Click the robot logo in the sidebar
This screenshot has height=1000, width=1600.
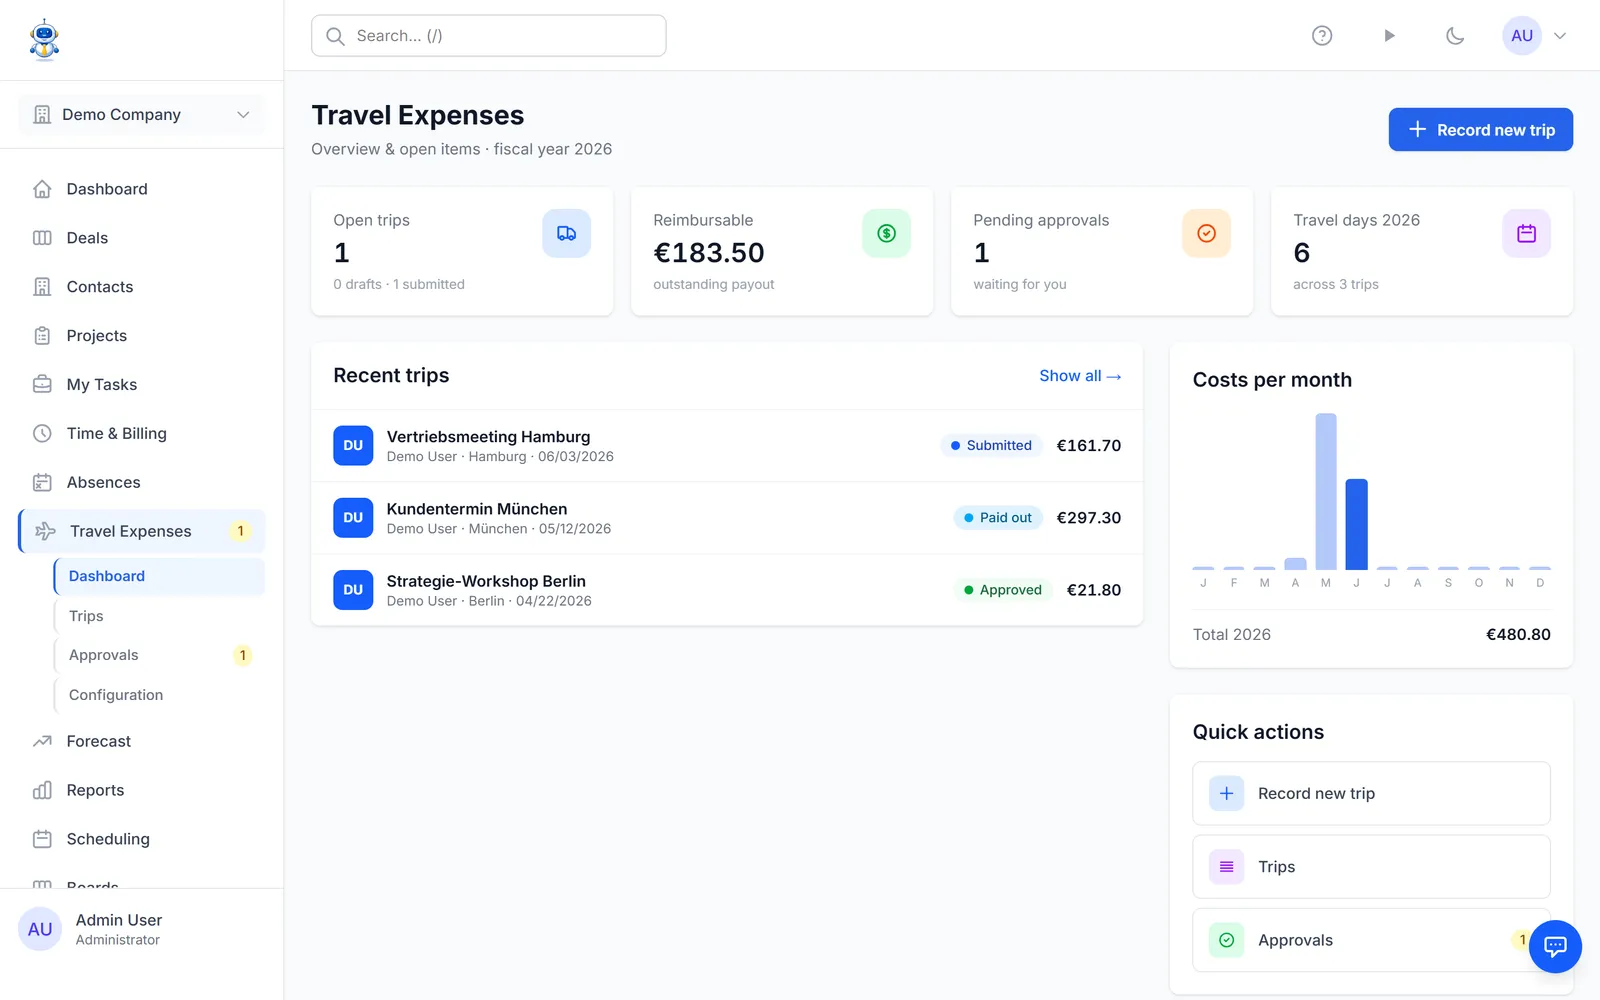pos(44,40)
